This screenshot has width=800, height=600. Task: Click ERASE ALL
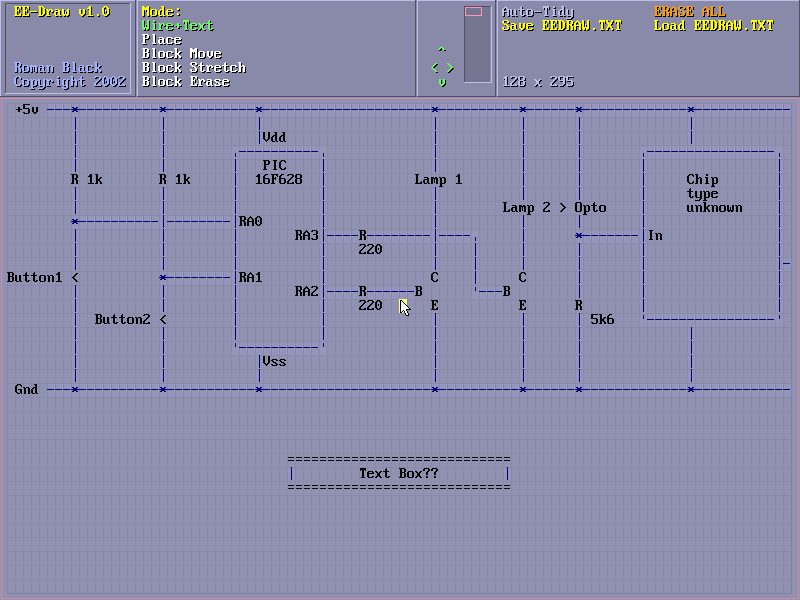pyautogui.click(x=690, y=12)
